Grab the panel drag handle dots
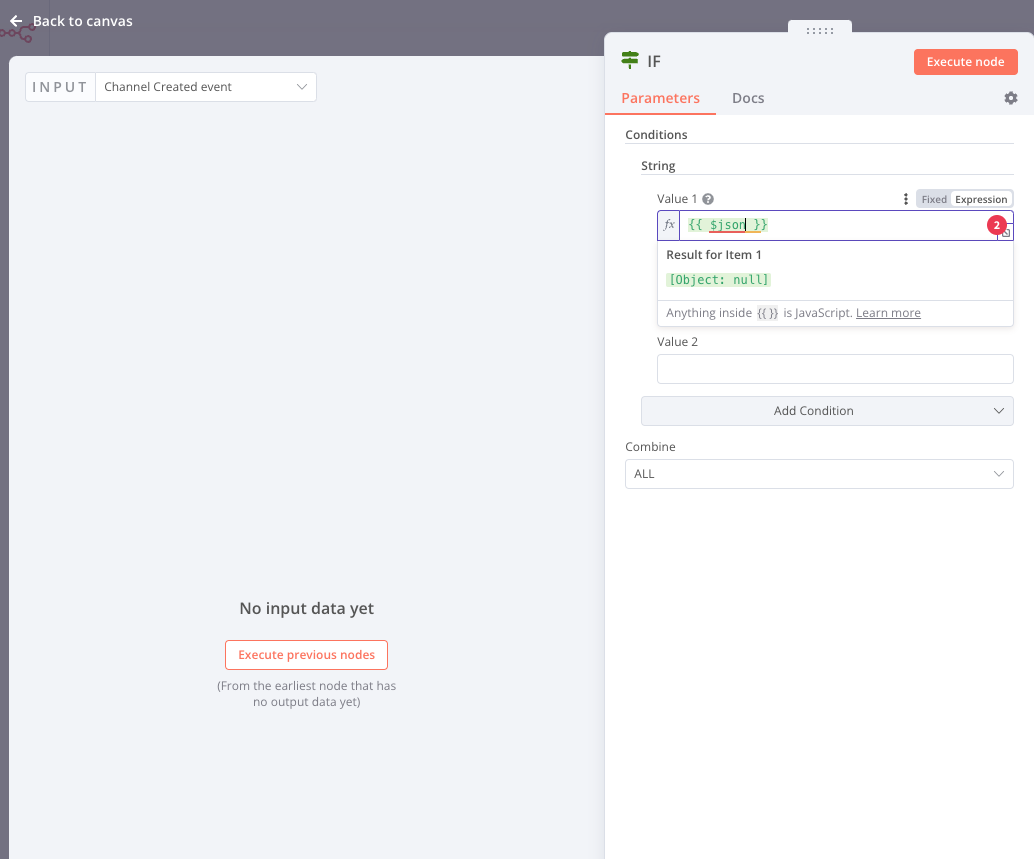This screenshot has height=859, width=1034. pos(820,31)
